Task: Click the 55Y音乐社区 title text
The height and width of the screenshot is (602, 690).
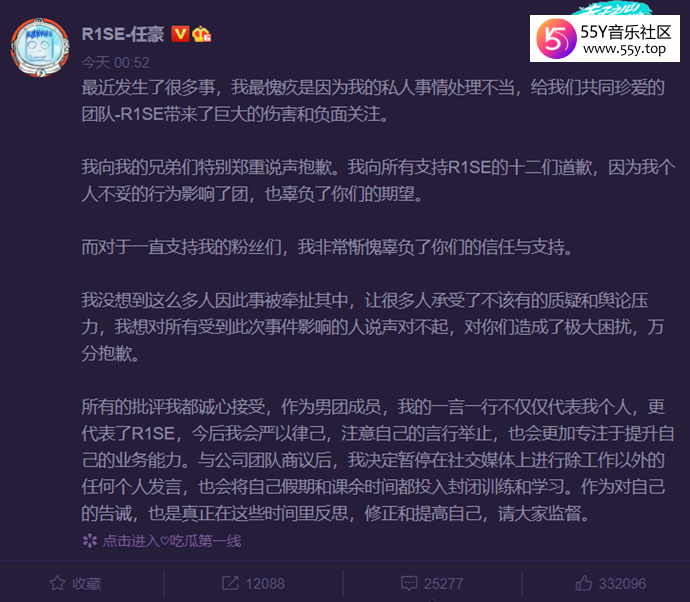Action: (x=626, y=32)
